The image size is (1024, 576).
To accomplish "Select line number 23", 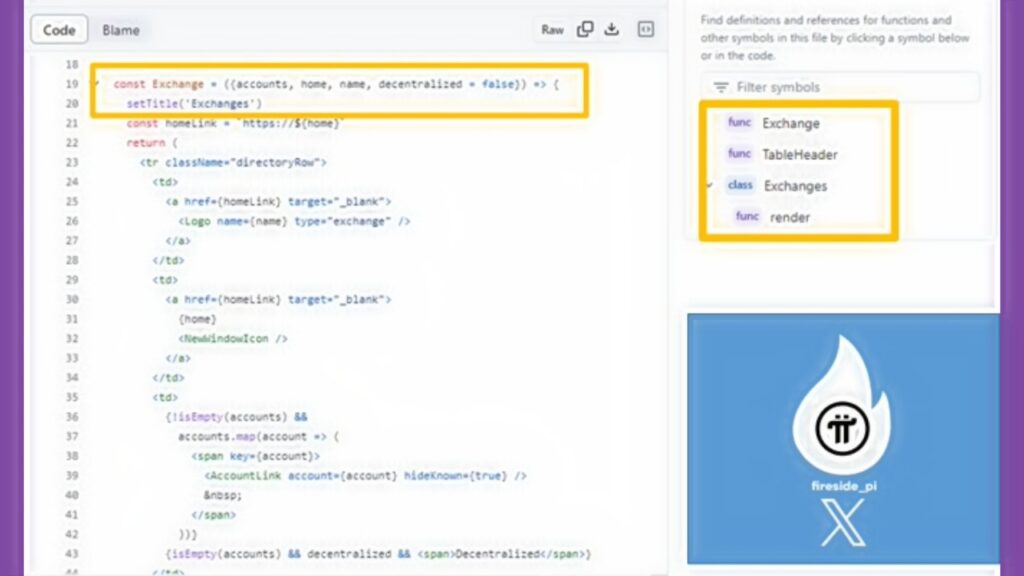I will click(x=70, y=162).
